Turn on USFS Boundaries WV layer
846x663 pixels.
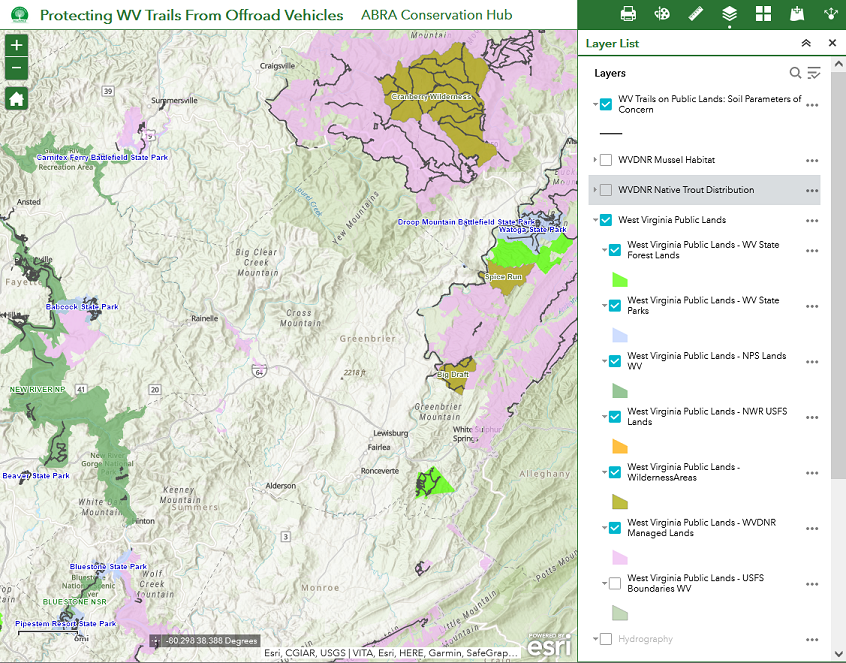pos(615,583)
